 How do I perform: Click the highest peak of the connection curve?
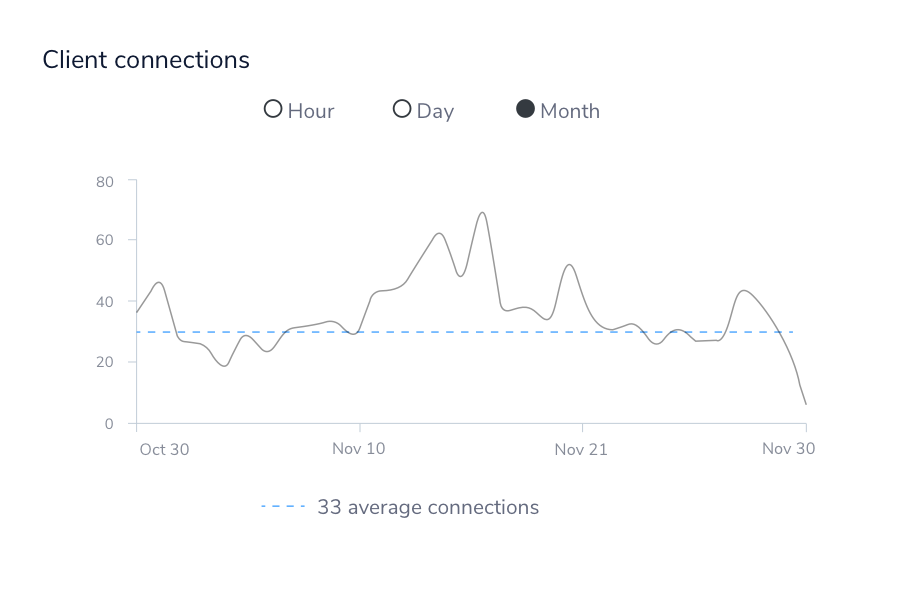pyautogui.click(x=481, y=213)
